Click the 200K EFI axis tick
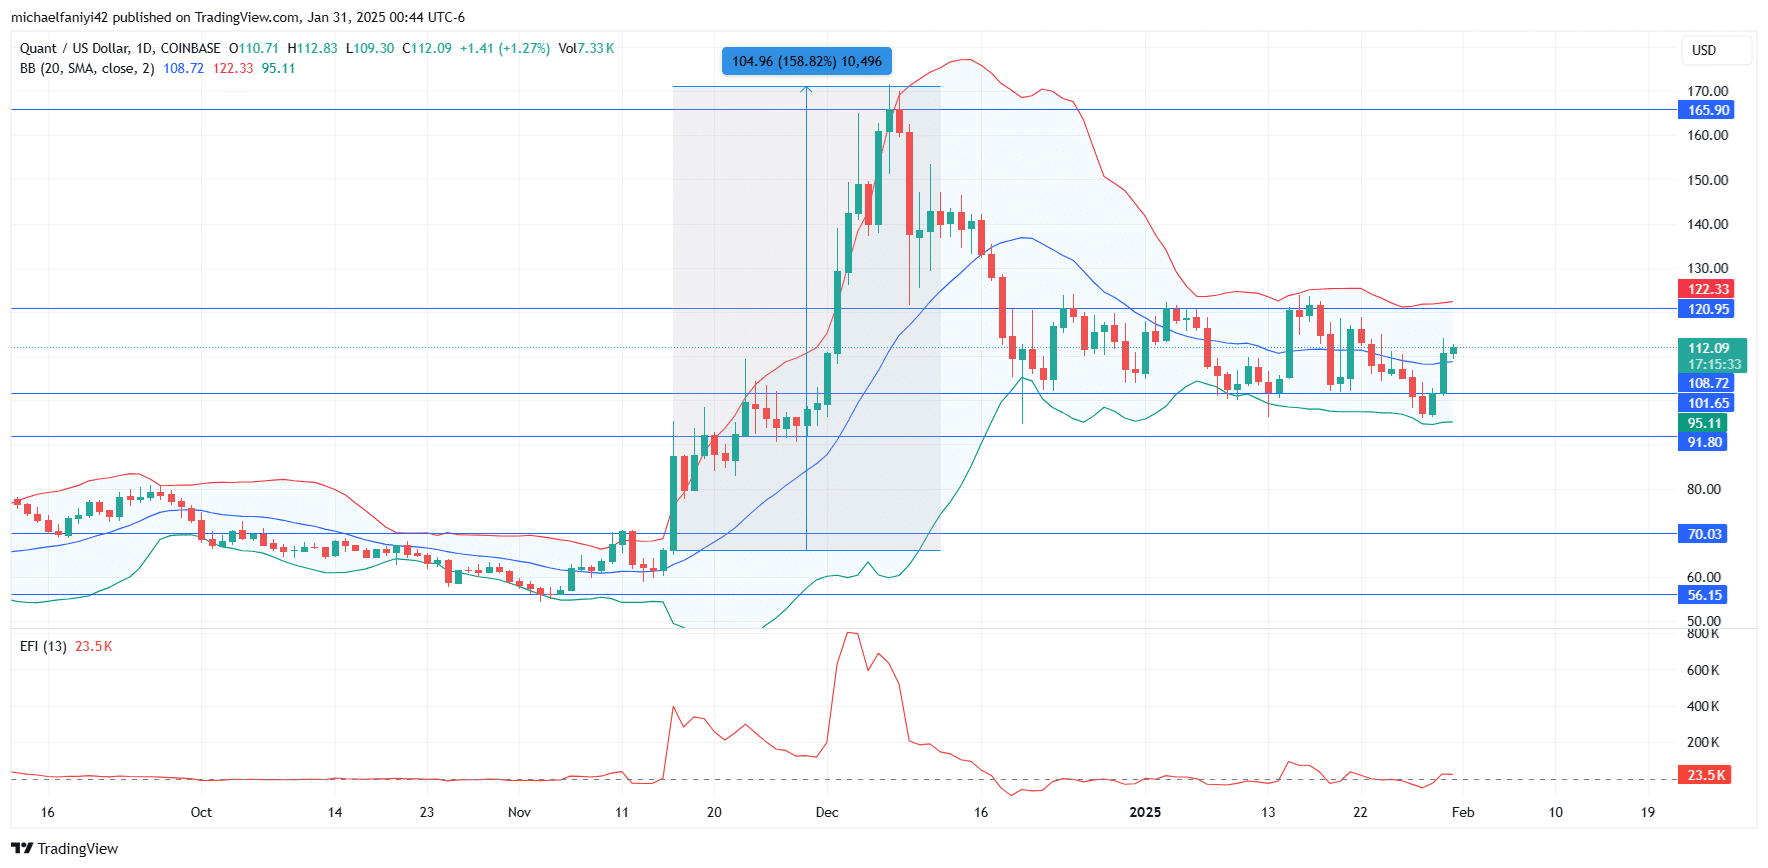1768x868 pixels. click(x=1703, y=742)
